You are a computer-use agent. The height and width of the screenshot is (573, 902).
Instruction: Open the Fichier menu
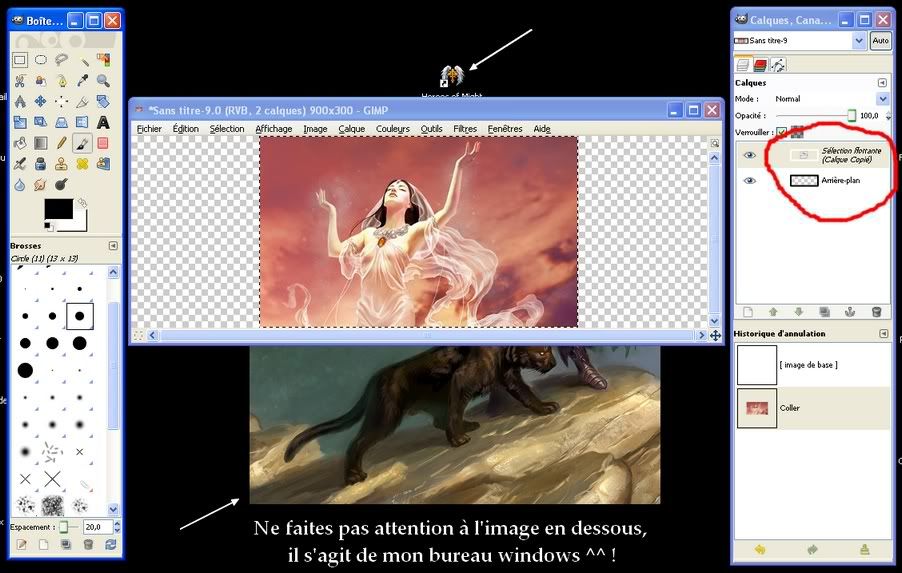tap(149, 129)
